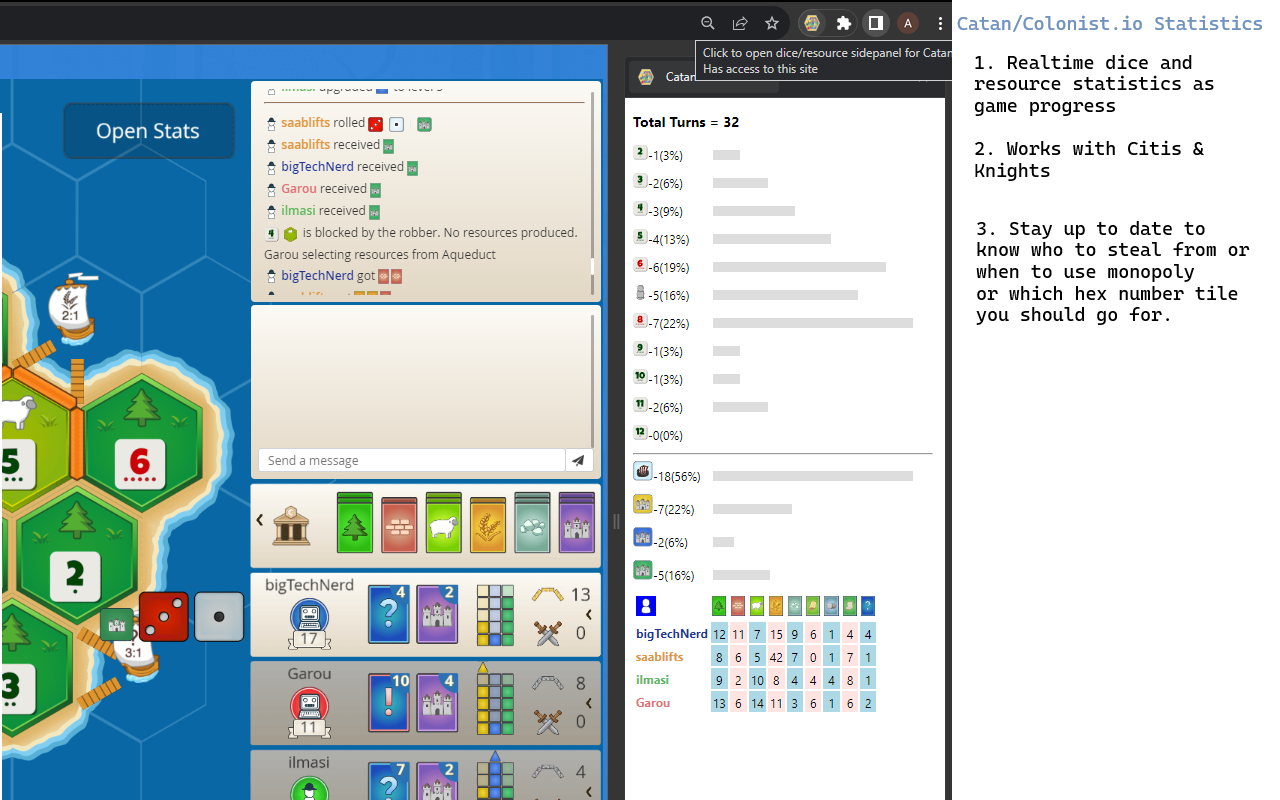1280x800 pixels.
Task: Click Garou's exclamation card stack showing 10
Action: 389,702
